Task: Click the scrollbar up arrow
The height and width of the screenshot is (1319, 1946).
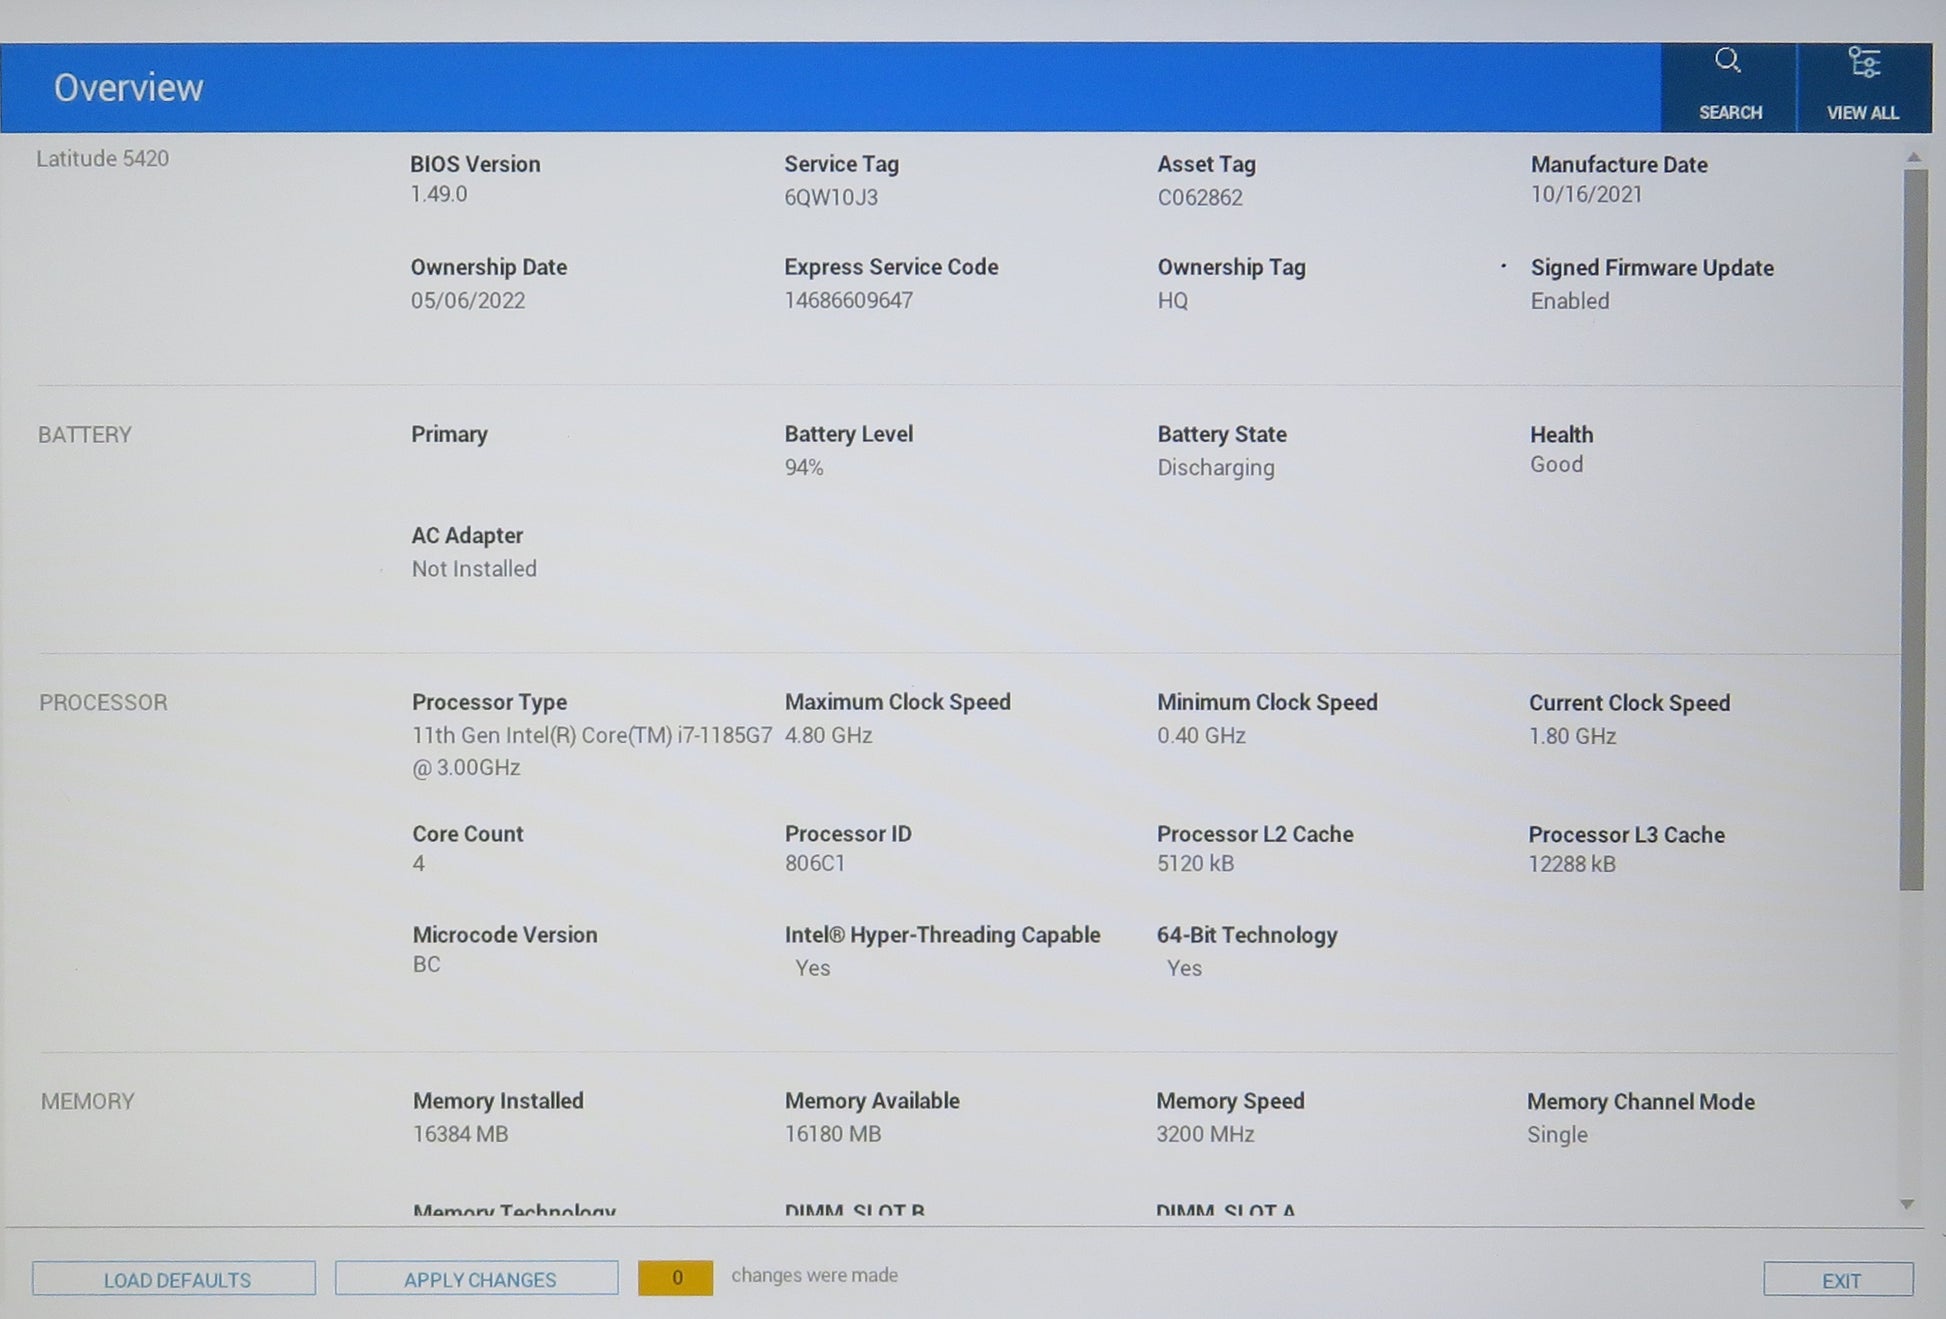Action: (x=1913, y=157)
